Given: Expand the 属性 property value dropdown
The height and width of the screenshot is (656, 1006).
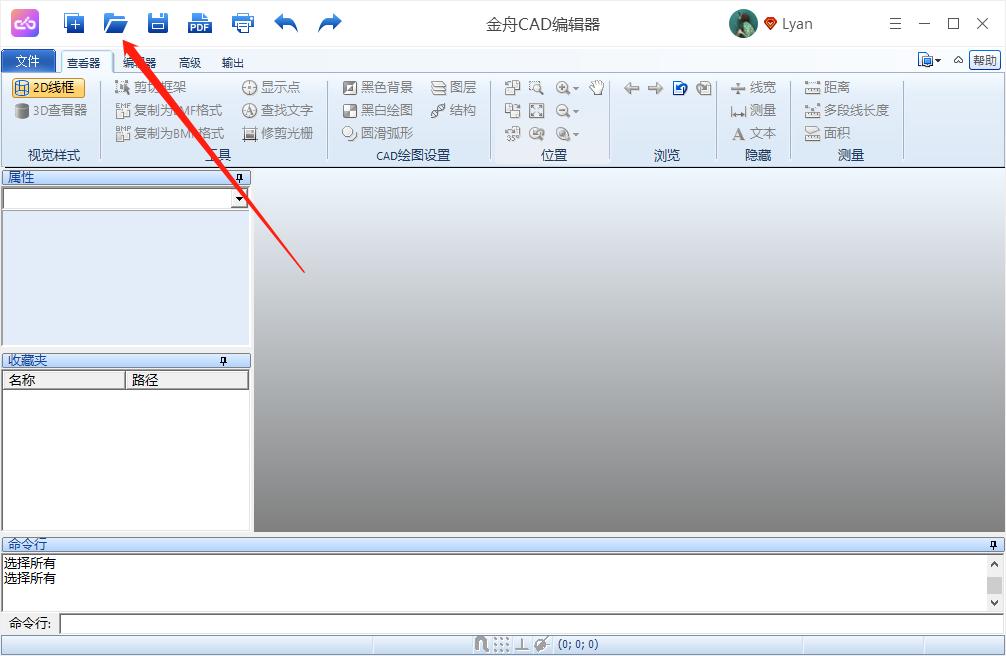Looking at the screenshot, I should [241, 198].
